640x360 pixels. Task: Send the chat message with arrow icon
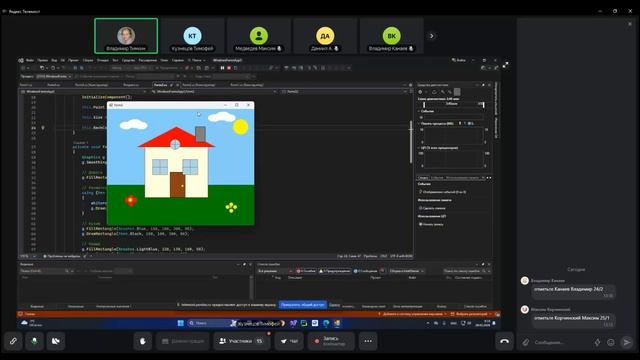tap(627, 342)
